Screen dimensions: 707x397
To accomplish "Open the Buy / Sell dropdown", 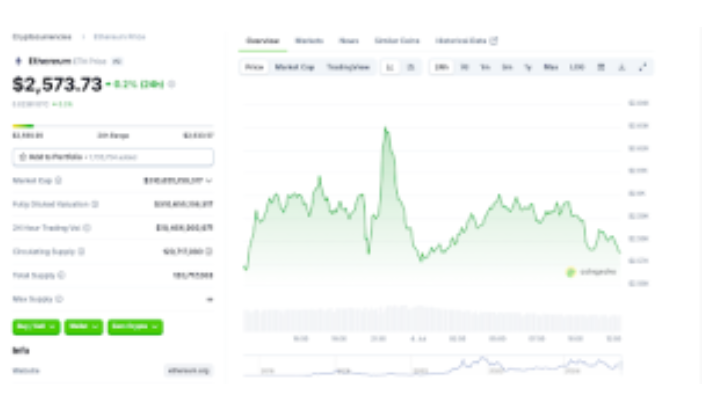I will pyautogui.click(x=36, y=327).
